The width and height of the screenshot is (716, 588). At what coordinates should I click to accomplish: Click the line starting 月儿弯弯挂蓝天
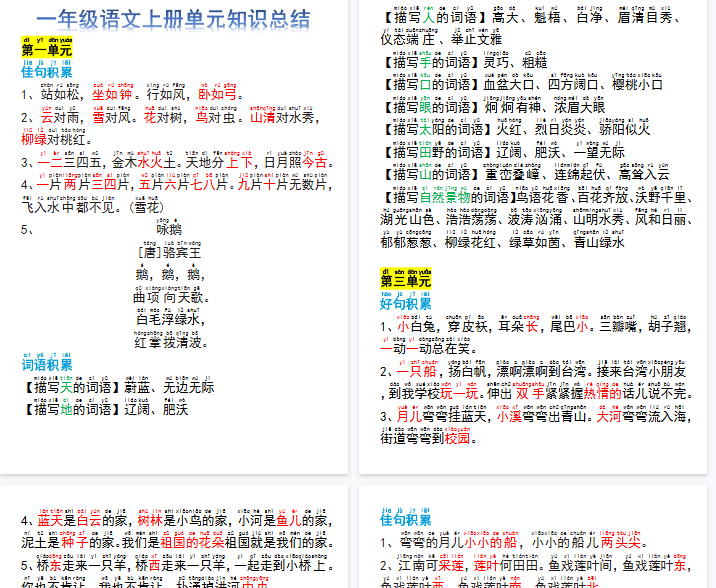(537, 414)
